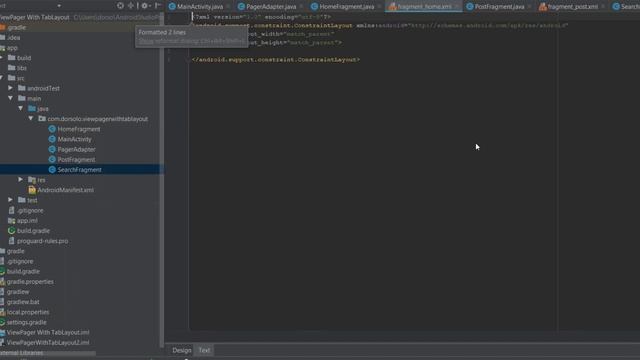The width and height of the screenshot is (640, 360).
Task: Click the scroll-from-source target icon
Action: pos(120,6)
